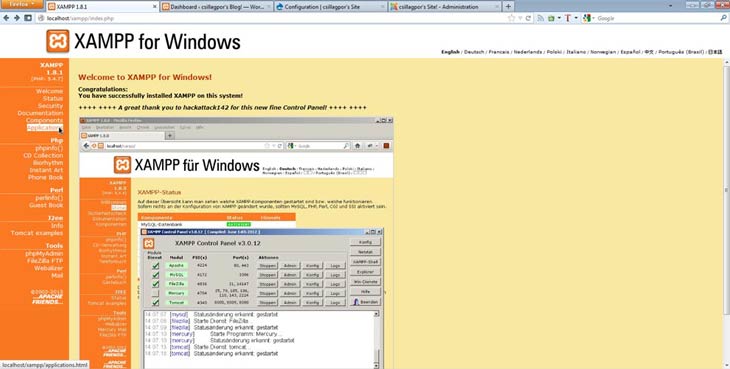730x369 pixels.
Task: Expand the T icon dropdown arrow
Action: coord(576,18)
